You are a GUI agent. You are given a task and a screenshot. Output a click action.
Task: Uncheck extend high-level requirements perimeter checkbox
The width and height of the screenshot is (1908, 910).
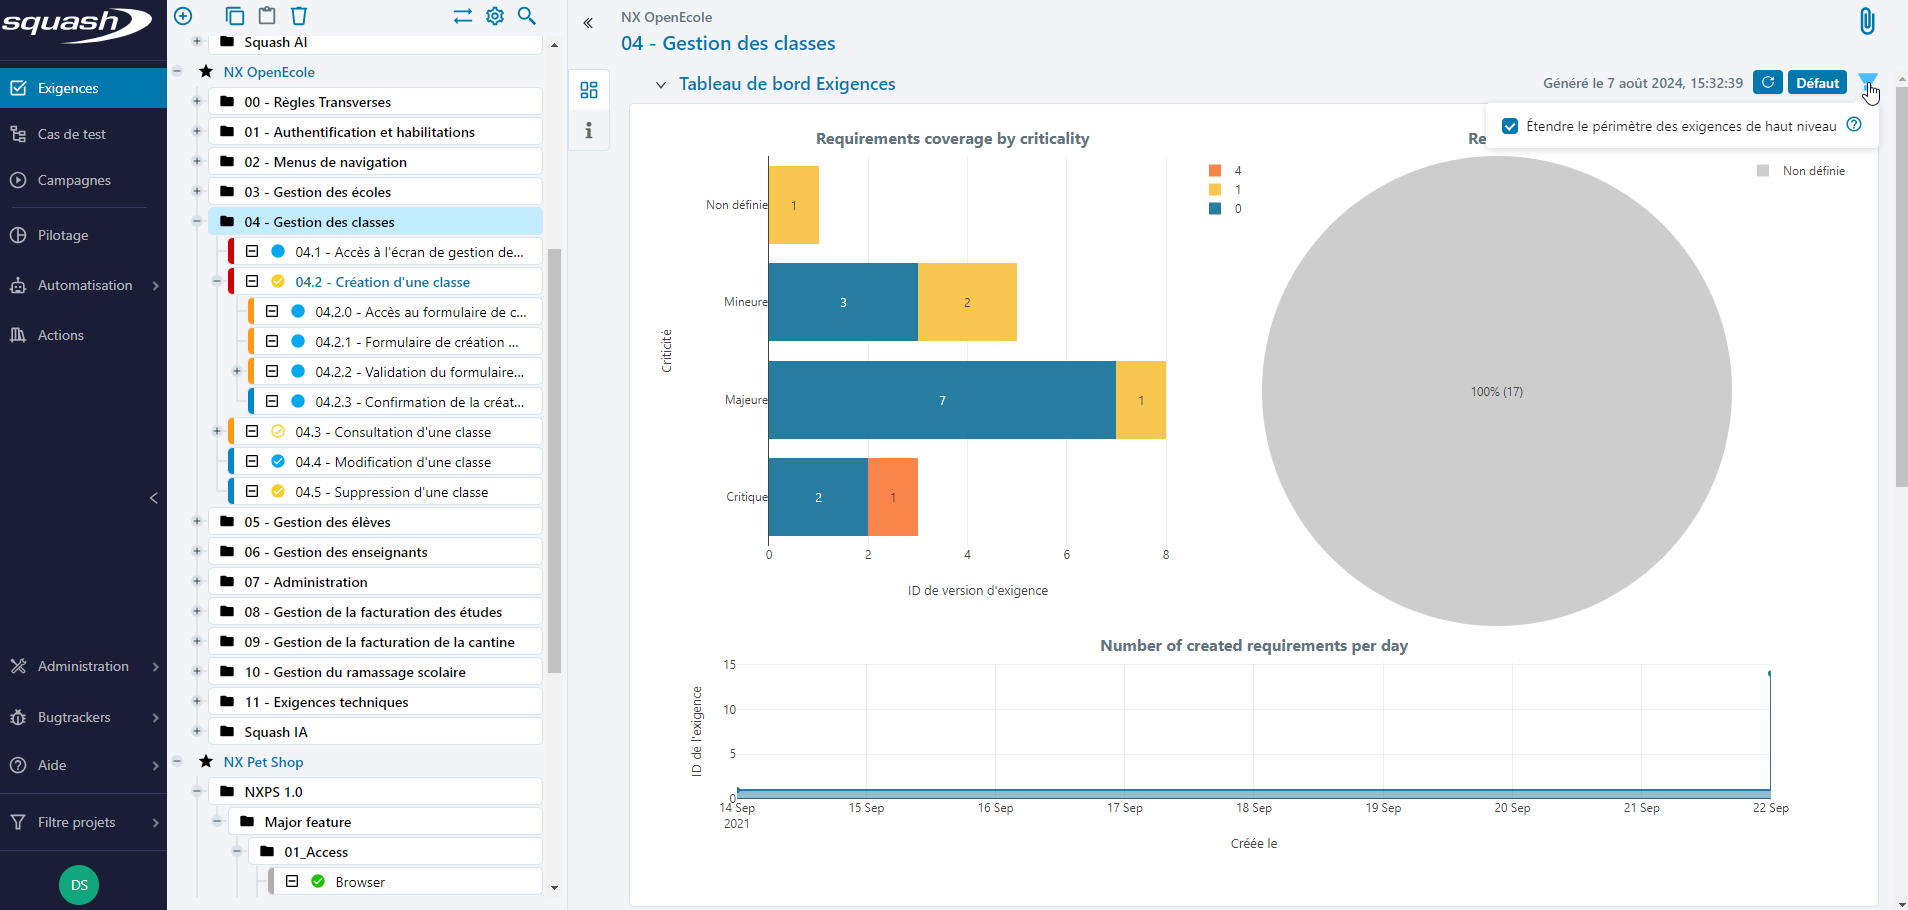[1510, 126]
